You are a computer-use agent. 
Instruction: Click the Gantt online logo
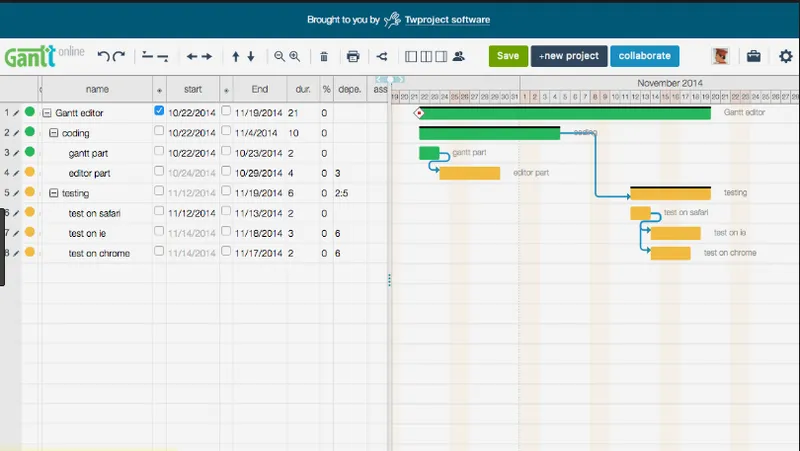click(44, 56)
